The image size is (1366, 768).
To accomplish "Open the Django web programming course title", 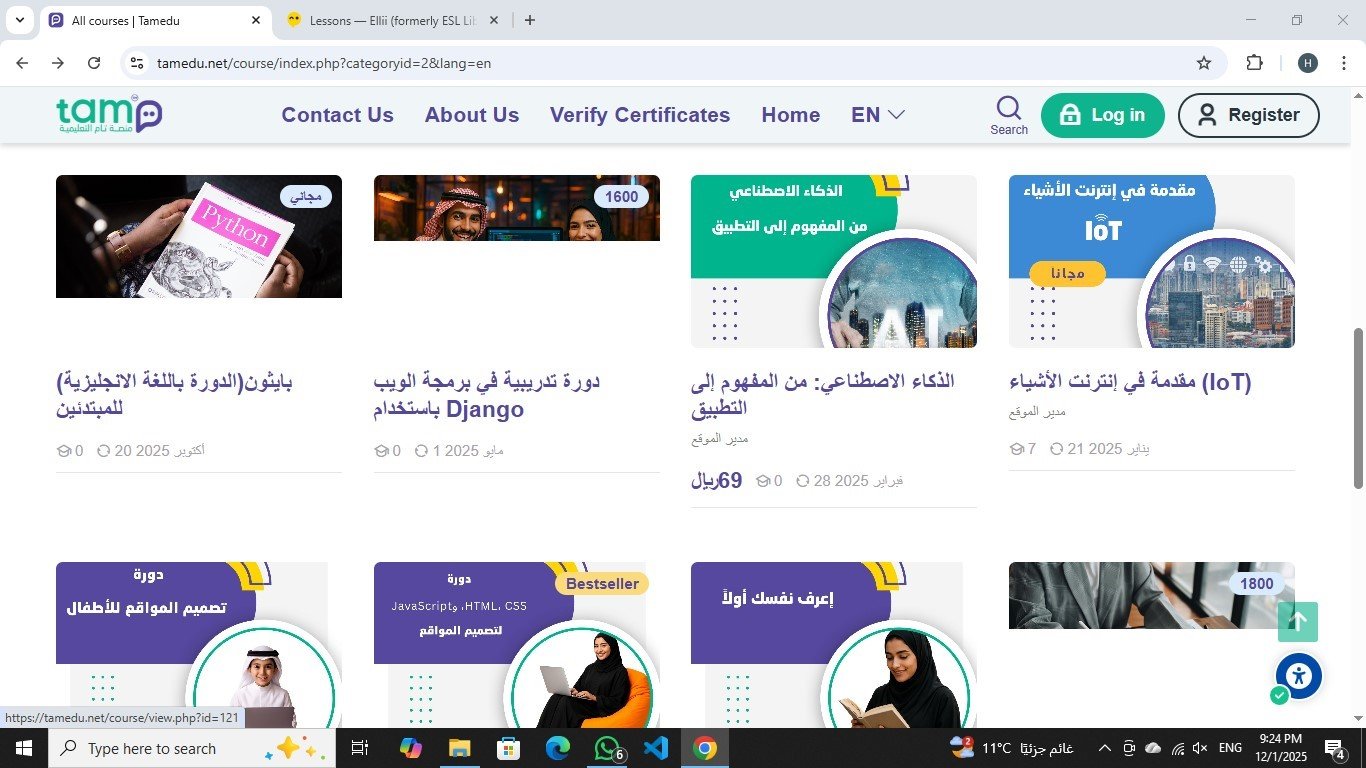I will click(x=486, y=395).
